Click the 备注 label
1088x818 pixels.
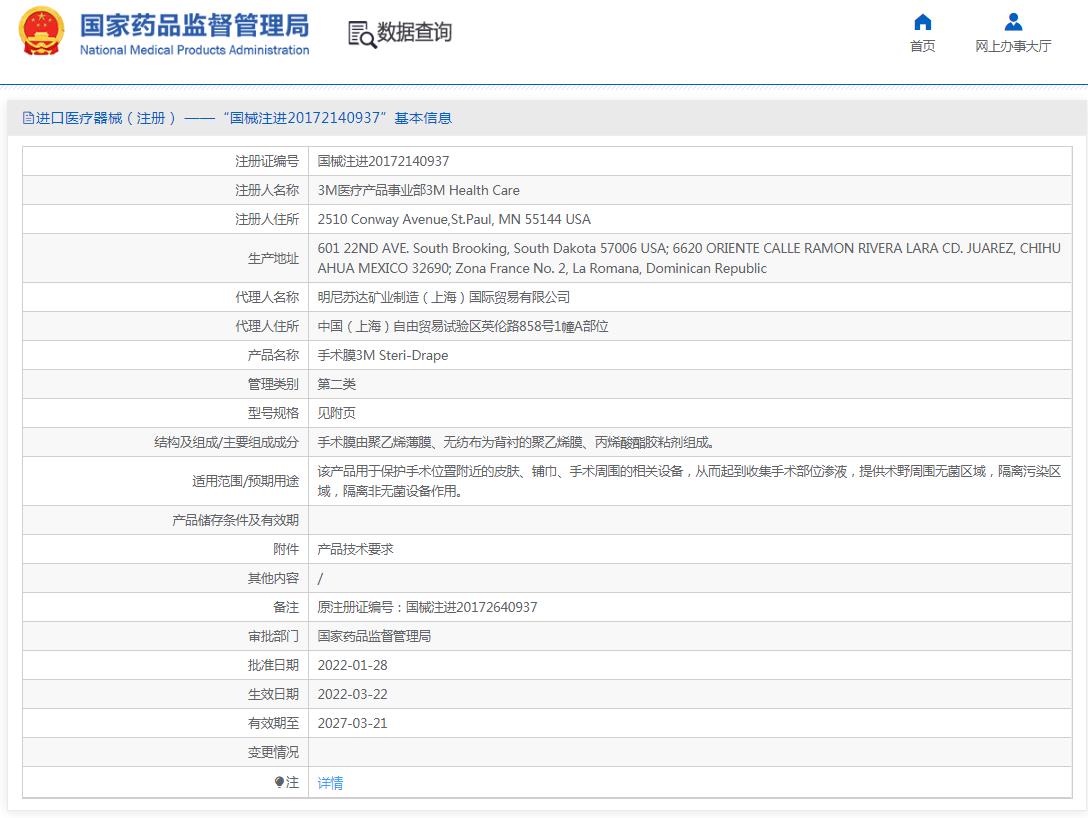tap(286, 608)
